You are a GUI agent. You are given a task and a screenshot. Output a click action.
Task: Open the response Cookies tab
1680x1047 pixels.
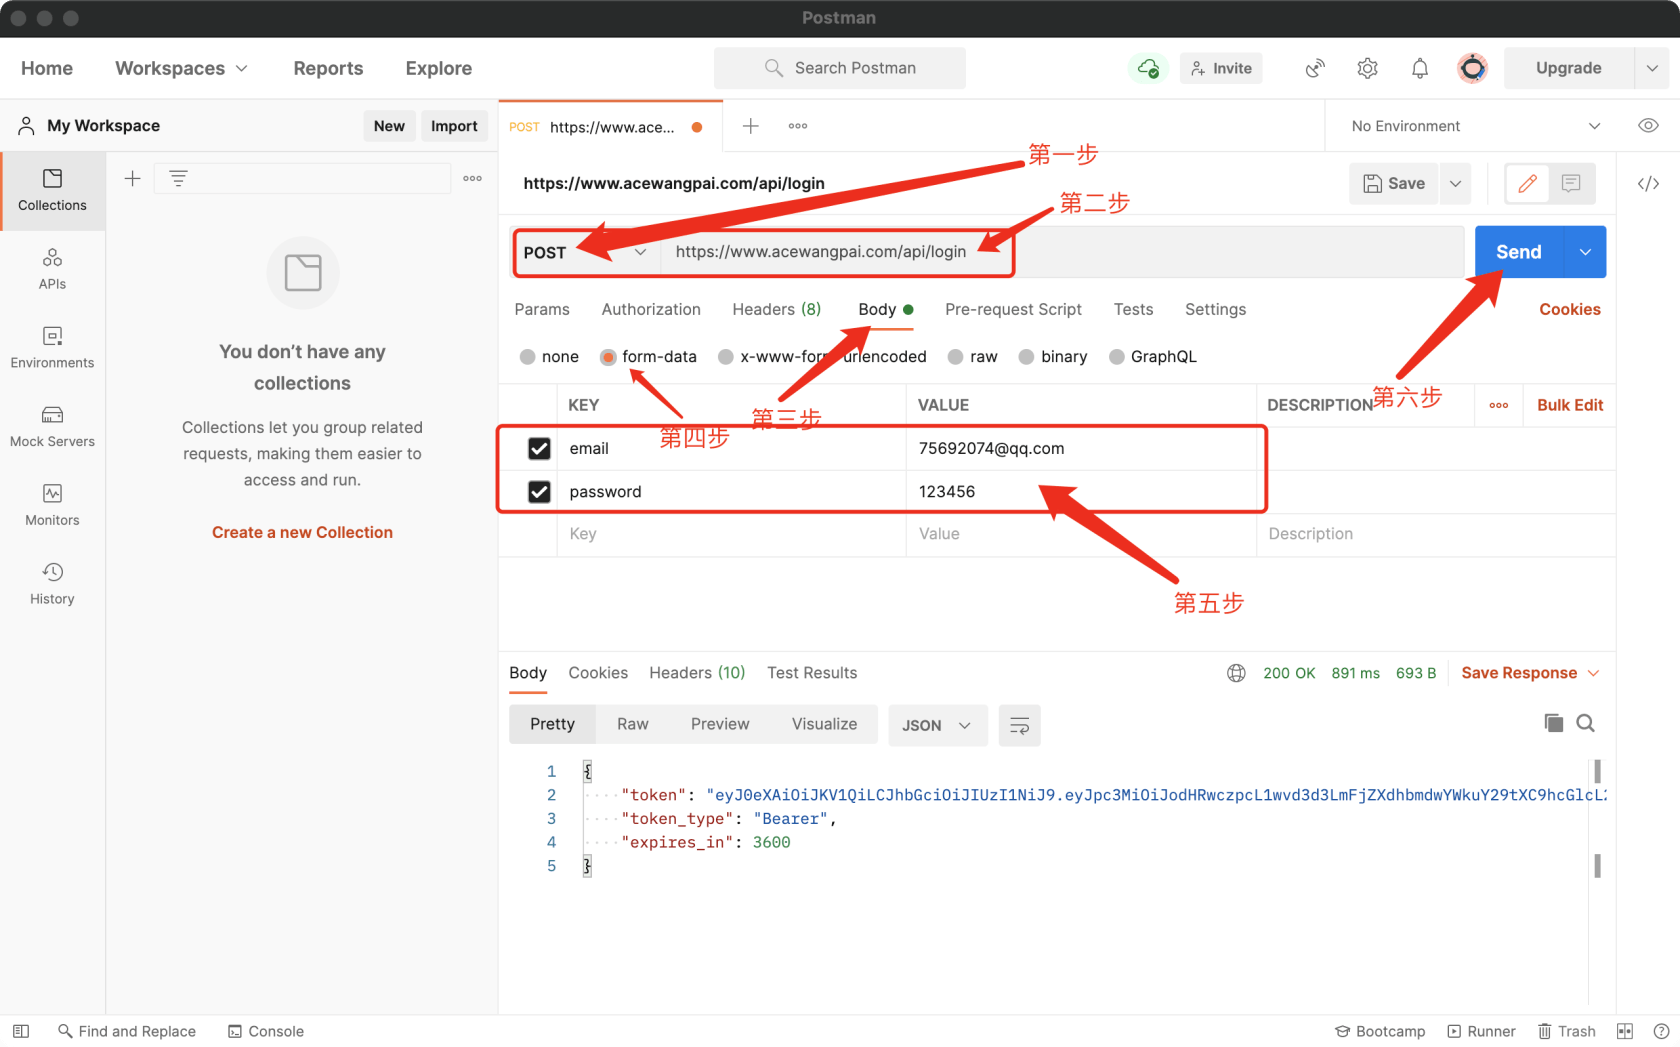598,673
